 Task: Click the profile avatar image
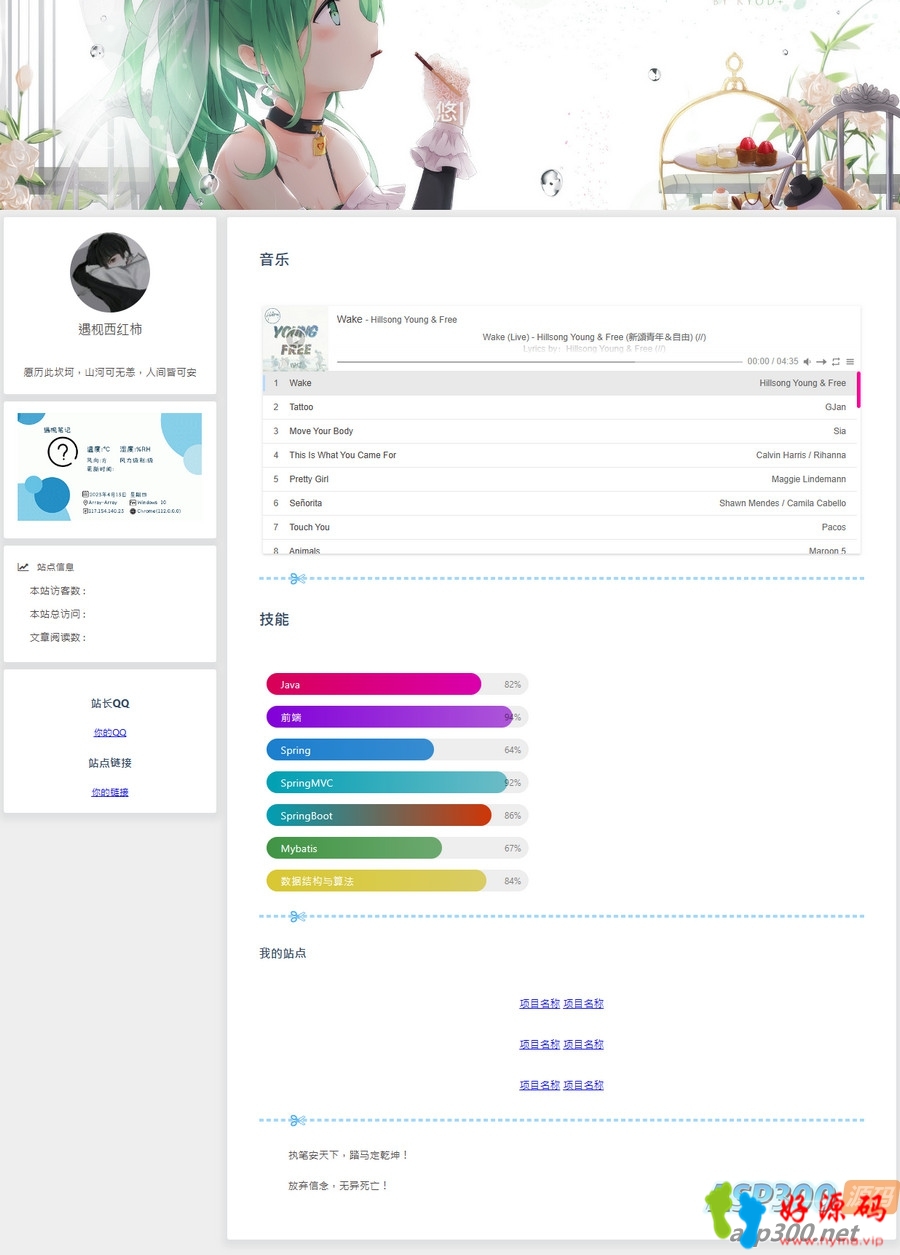point(110,273)
